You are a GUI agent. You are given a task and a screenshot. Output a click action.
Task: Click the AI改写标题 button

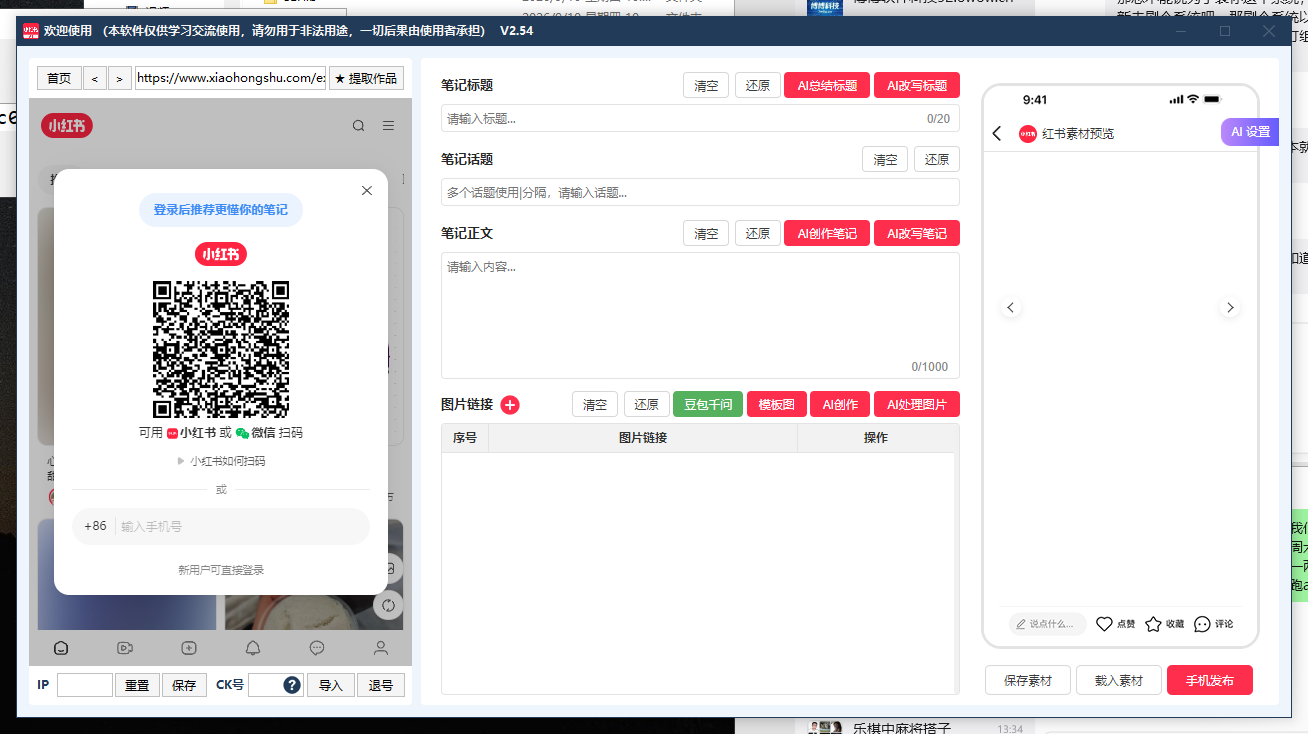pyautogui.click(x=917, y=85)
